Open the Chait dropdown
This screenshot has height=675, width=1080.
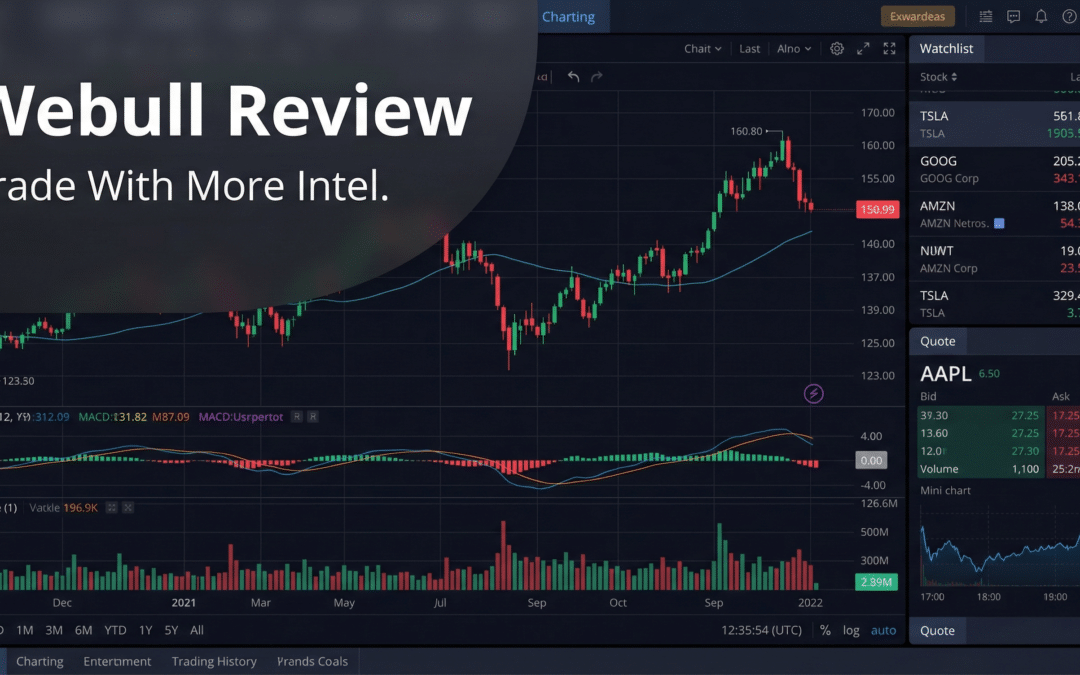pyautogui.click(x=703, y=49)
